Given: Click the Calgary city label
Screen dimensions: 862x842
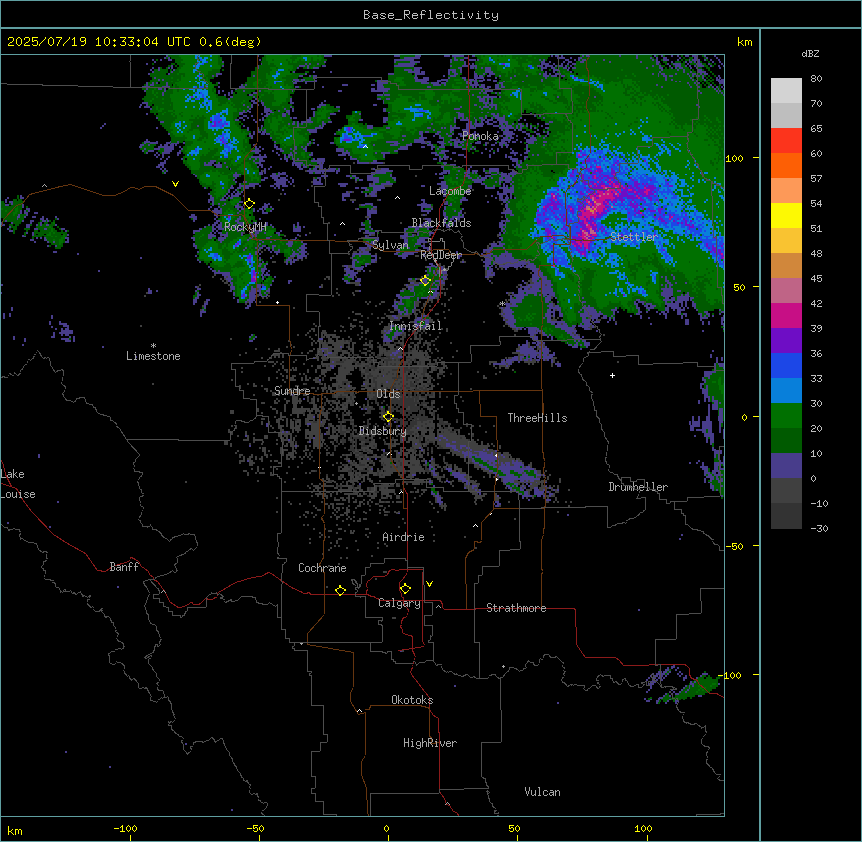Looking at the screenshot, I should point(399,603).
